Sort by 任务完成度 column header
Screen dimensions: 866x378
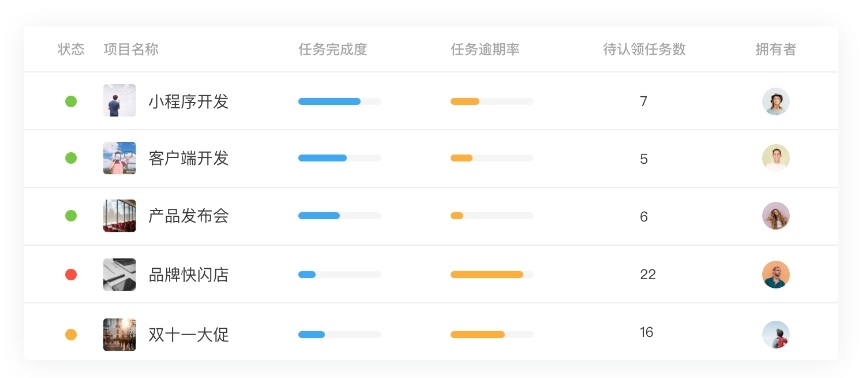tap(332, 49)
